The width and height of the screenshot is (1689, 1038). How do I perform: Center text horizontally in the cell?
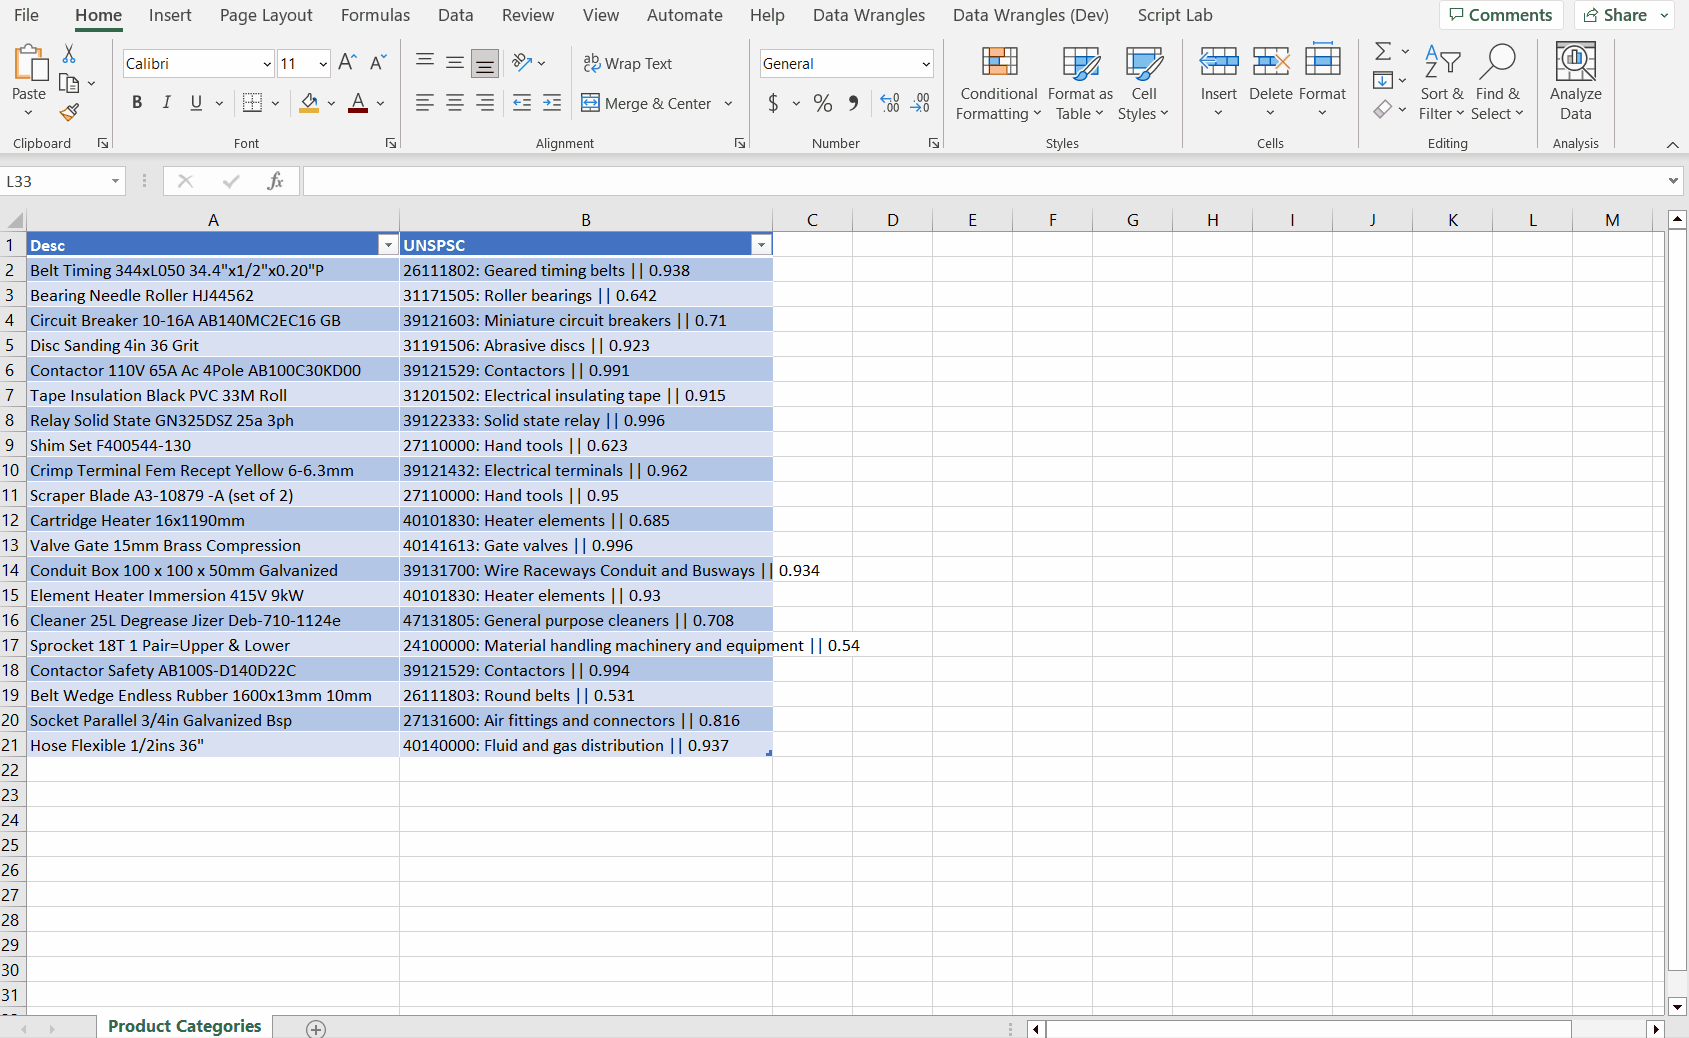(455, 103)
